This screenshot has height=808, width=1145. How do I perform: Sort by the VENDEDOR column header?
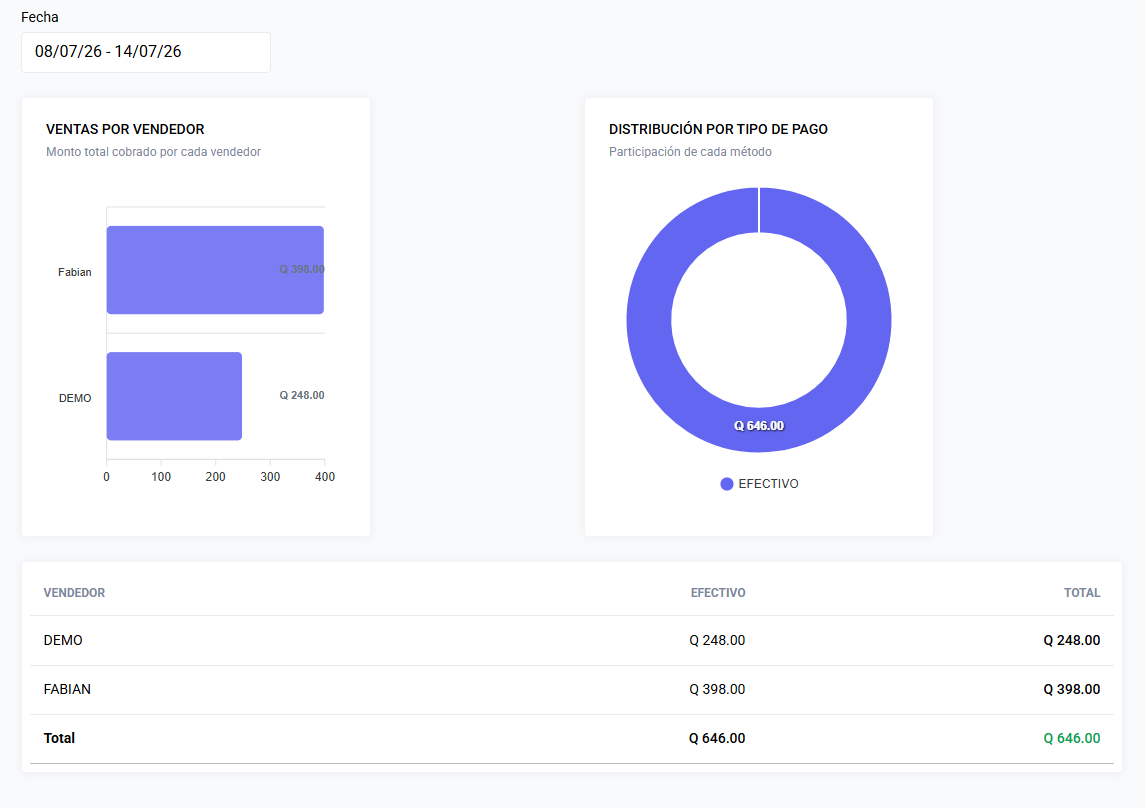pos(74,593)
